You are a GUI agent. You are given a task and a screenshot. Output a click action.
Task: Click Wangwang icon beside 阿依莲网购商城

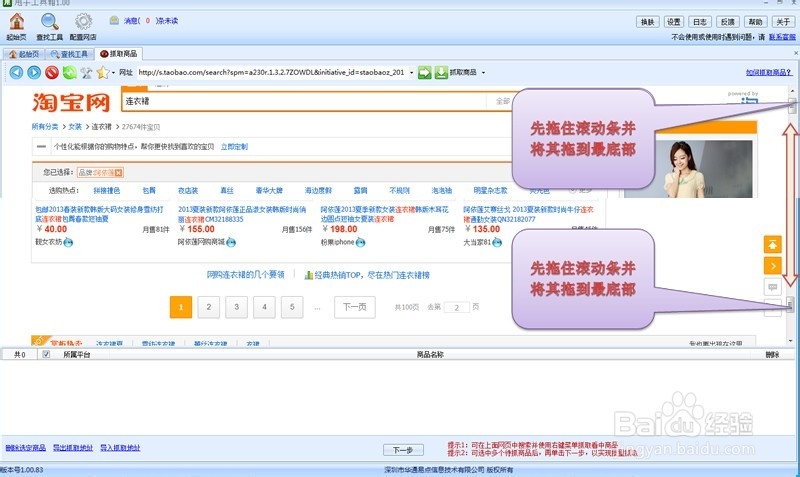(231, 242)
